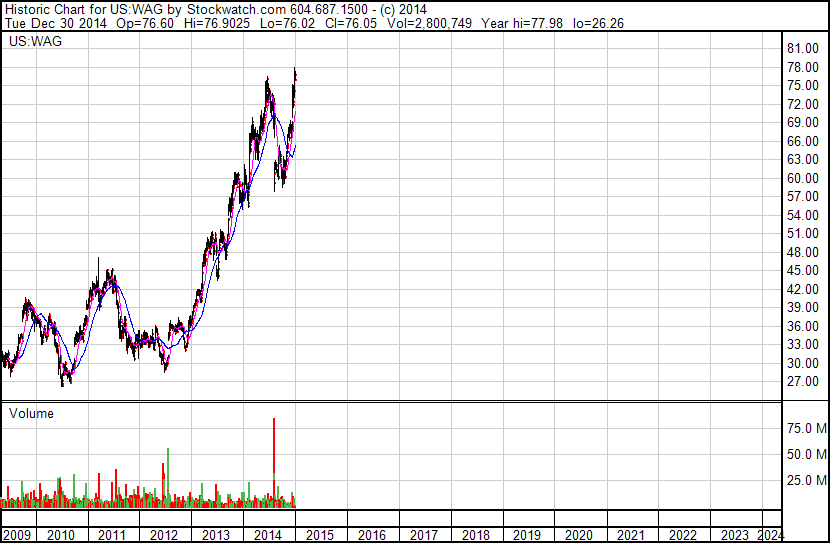Select the 2011 year label
This screenshot has height=543, width=830.
(x=112, y=535)
